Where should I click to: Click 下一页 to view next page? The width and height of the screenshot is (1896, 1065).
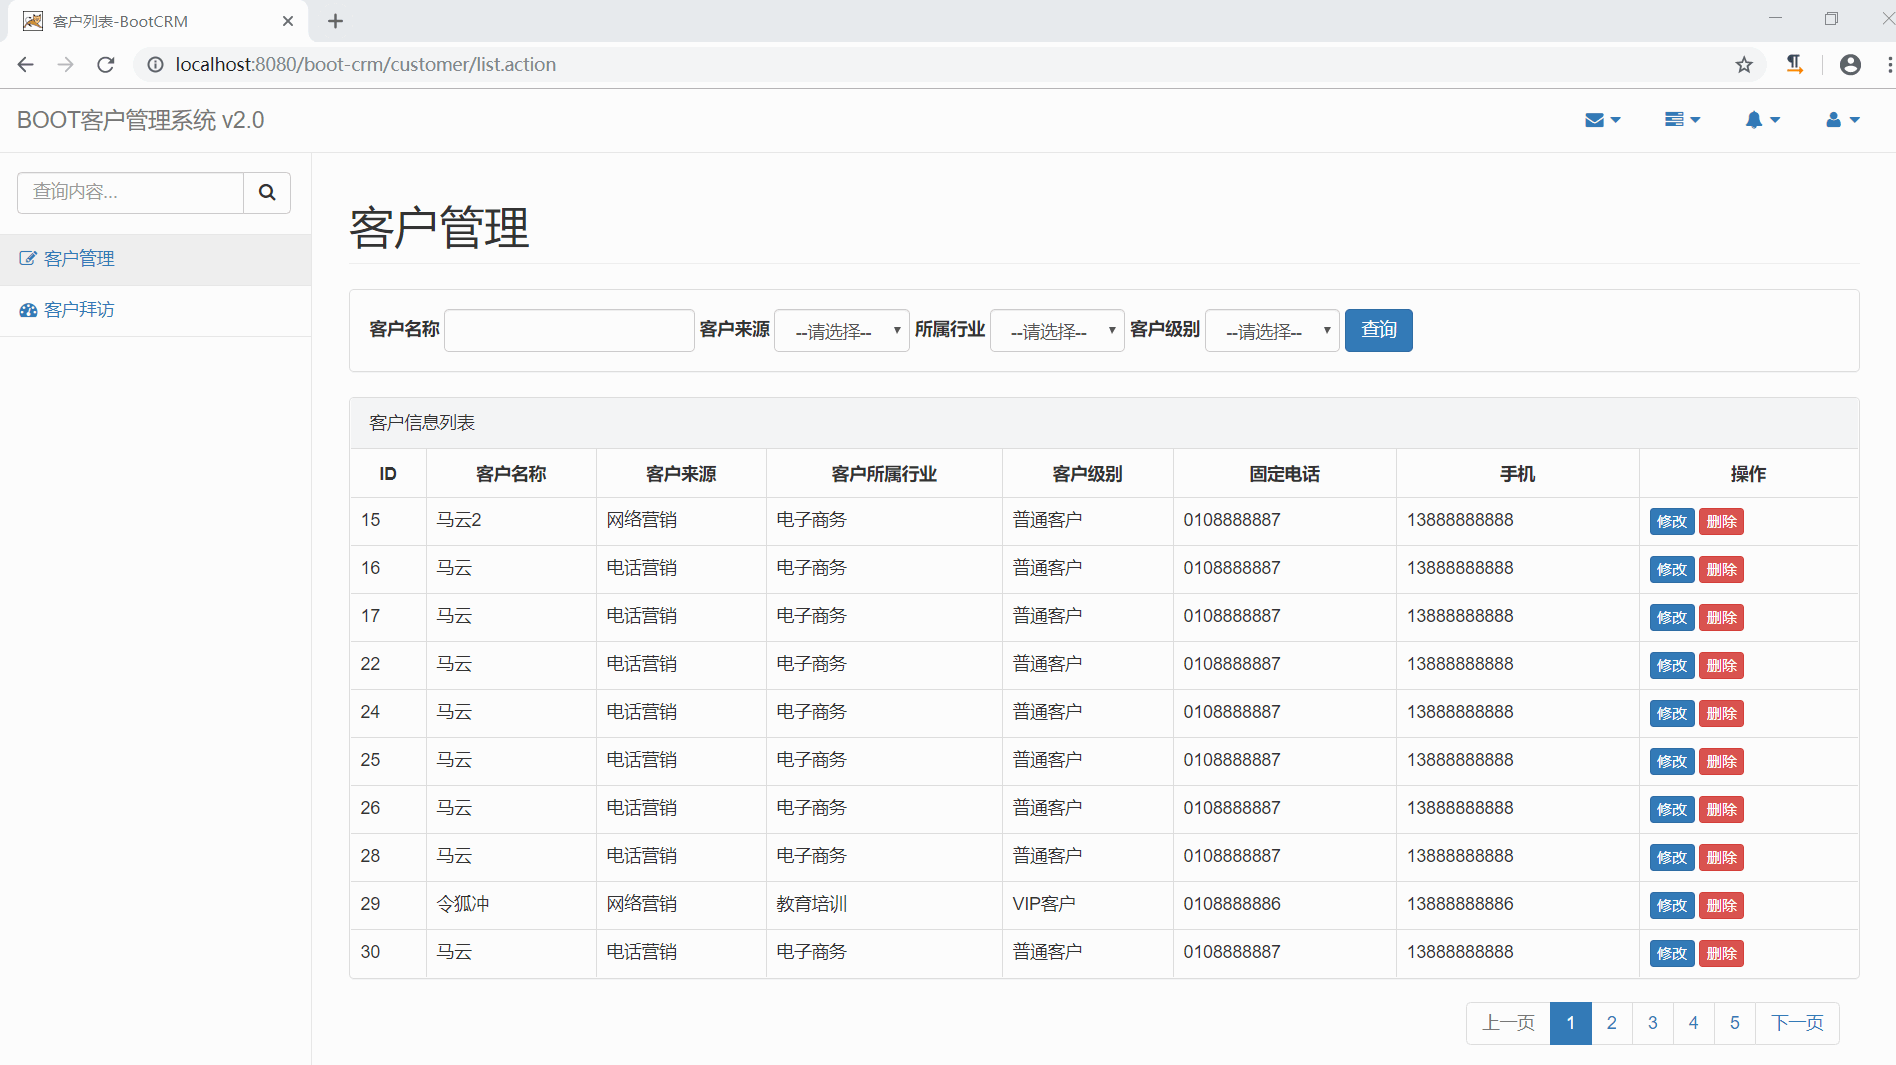tap(1797, 1023)
